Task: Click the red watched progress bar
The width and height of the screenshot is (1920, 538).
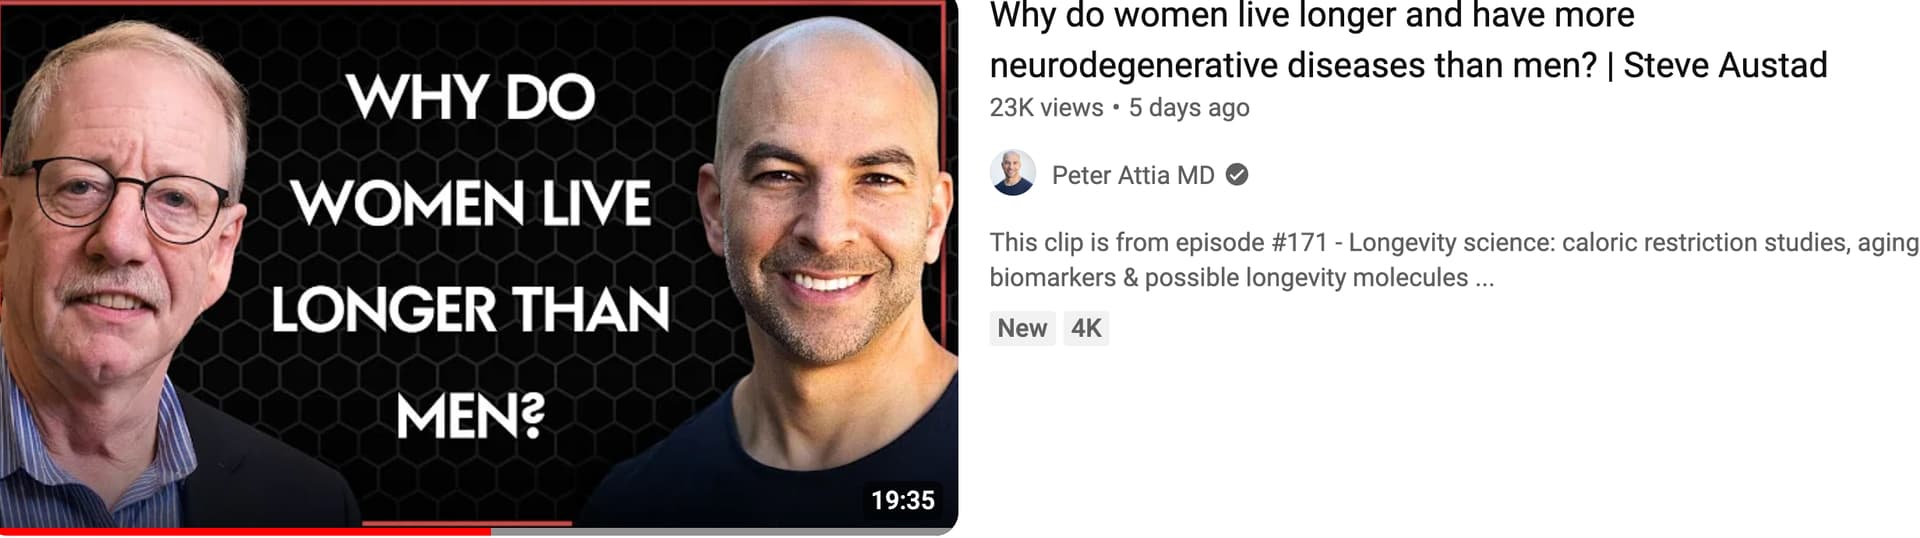Action: tap(245, 532)
